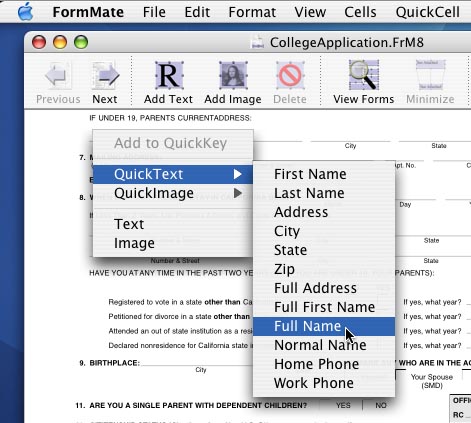Open the QuickCell menu
The image size is (471, 423).
[428, 12]
